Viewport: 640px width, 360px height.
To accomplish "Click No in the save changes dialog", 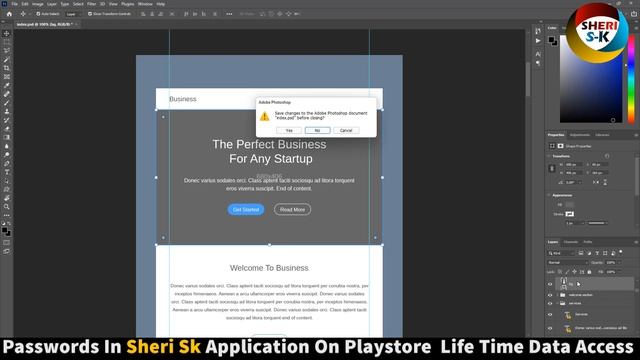I will pyautogui.click(x=318, y=130).
